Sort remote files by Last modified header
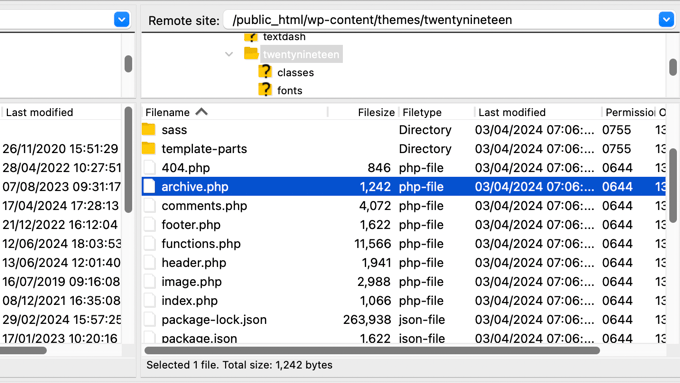 click(x=512, y=112)
